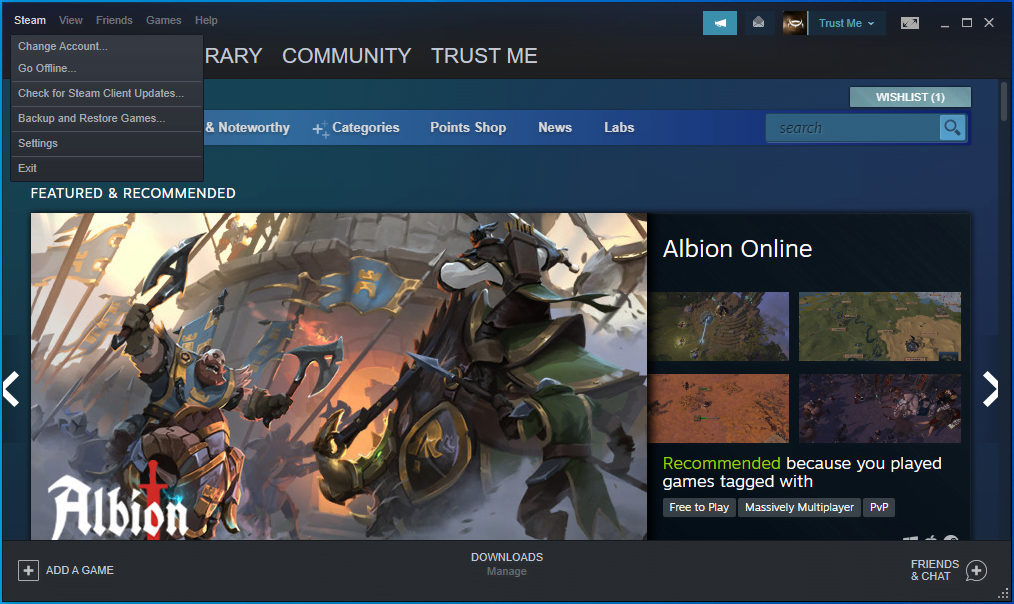Click the WISHLIST (1) button
The width and height of the screenshot is (1014, 604).
click(x=910, y=97)
